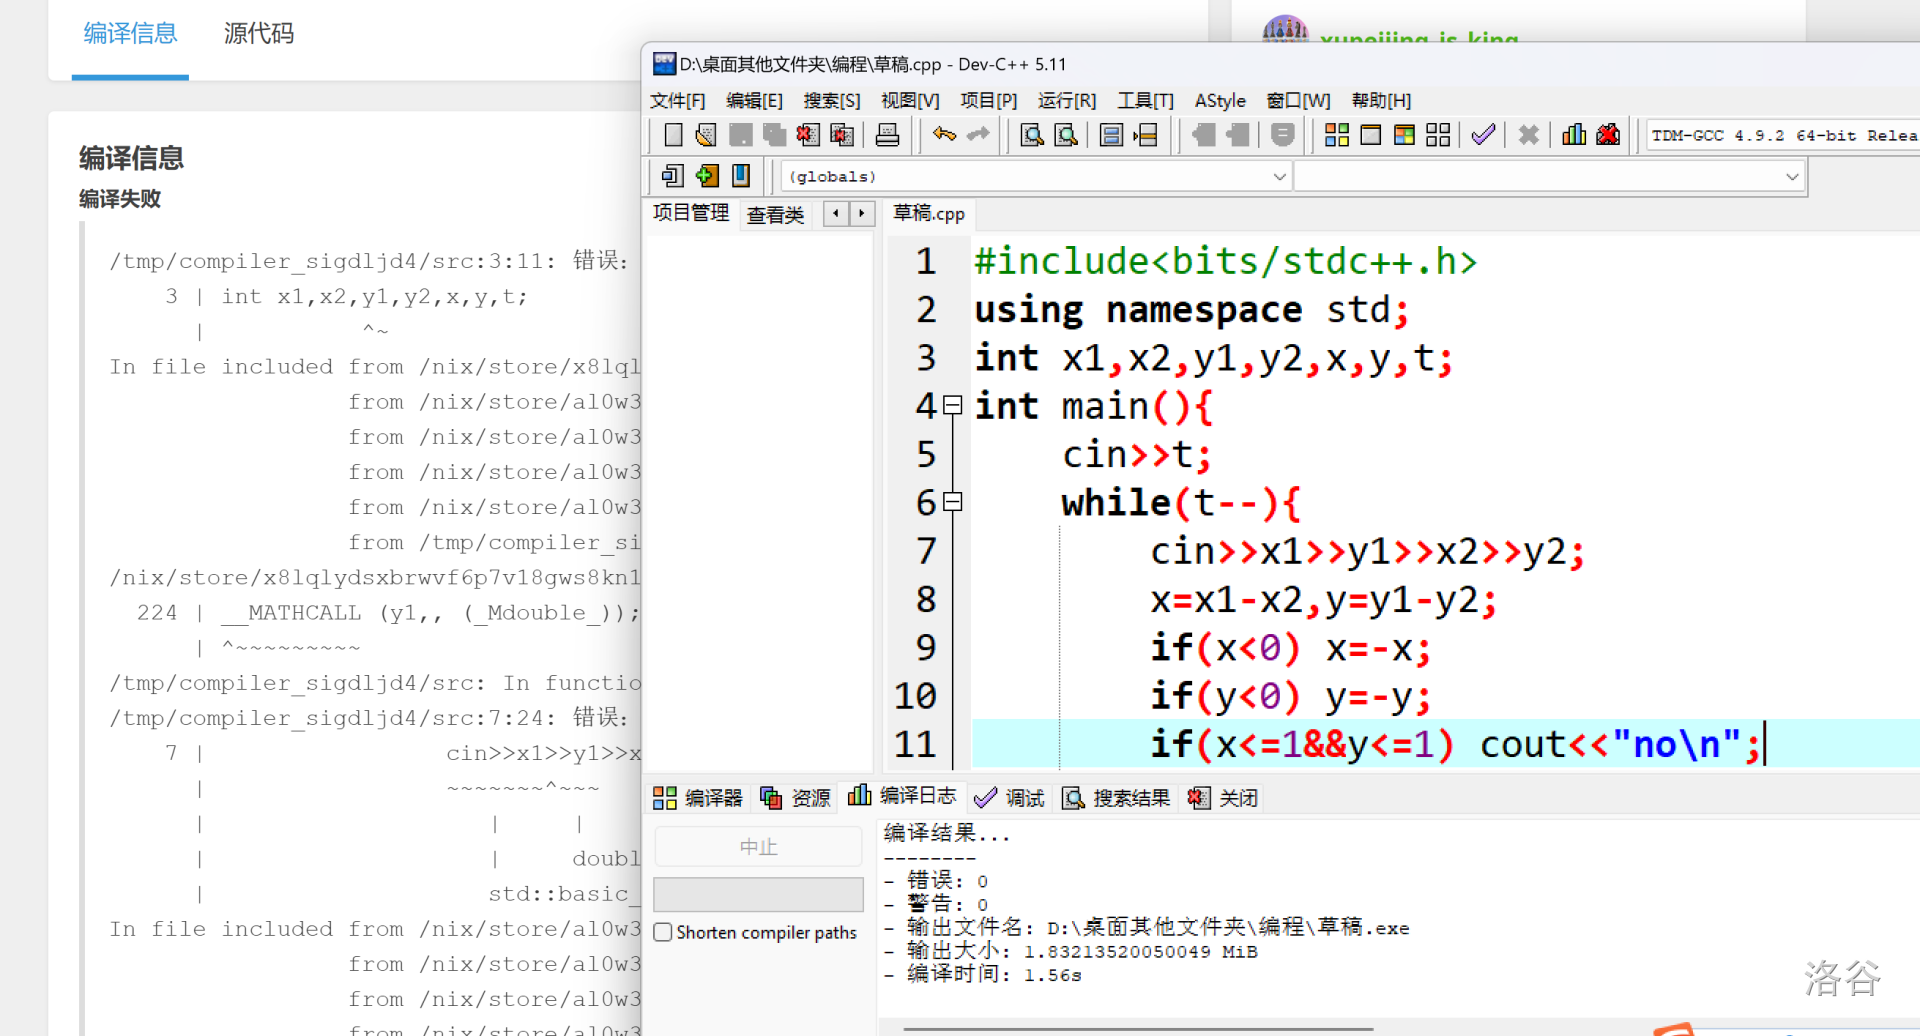The height and width of the screenshot is (1036, 1920).
Task: Collapse the while loop fold on line 6
Action: click(953, 502)
